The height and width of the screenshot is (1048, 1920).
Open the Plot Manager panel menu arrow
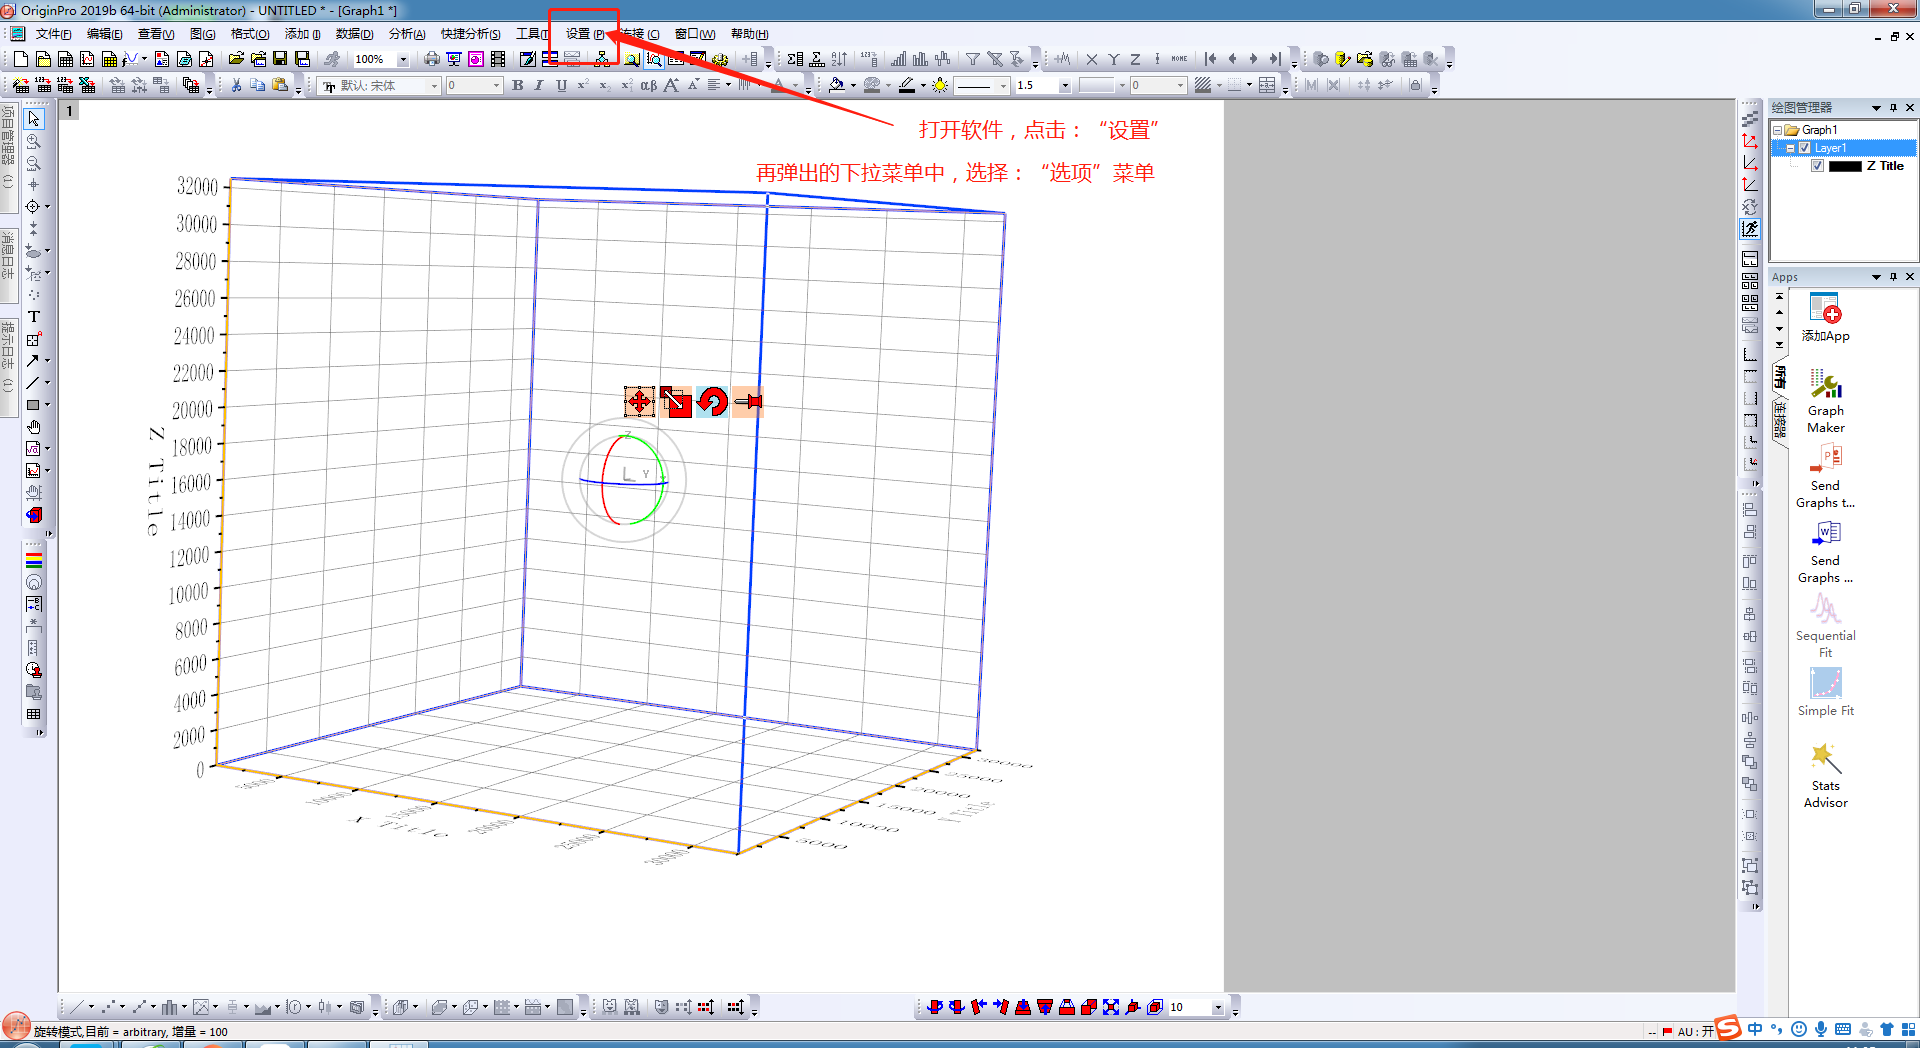[x=1876, y=108]
